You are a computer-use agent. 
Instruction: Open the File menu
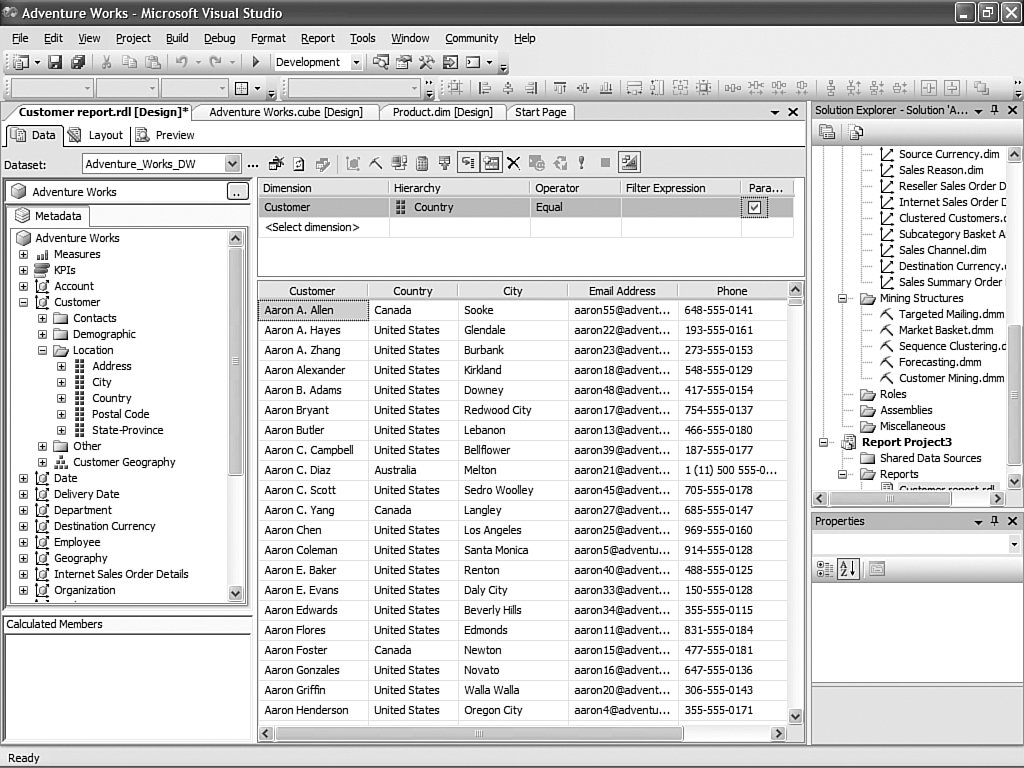[x=20, y=38]
